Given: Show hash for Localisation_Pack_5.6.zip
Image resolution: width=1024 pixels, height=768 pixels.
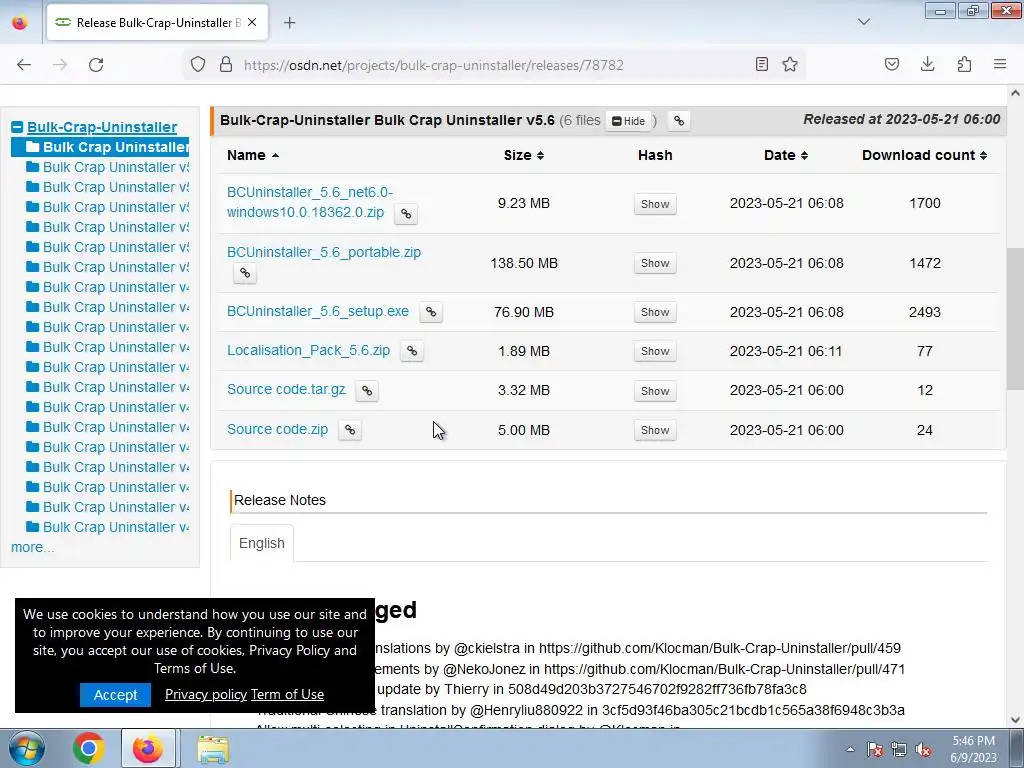Looking at the screenshot, I should tap(655, 351).
